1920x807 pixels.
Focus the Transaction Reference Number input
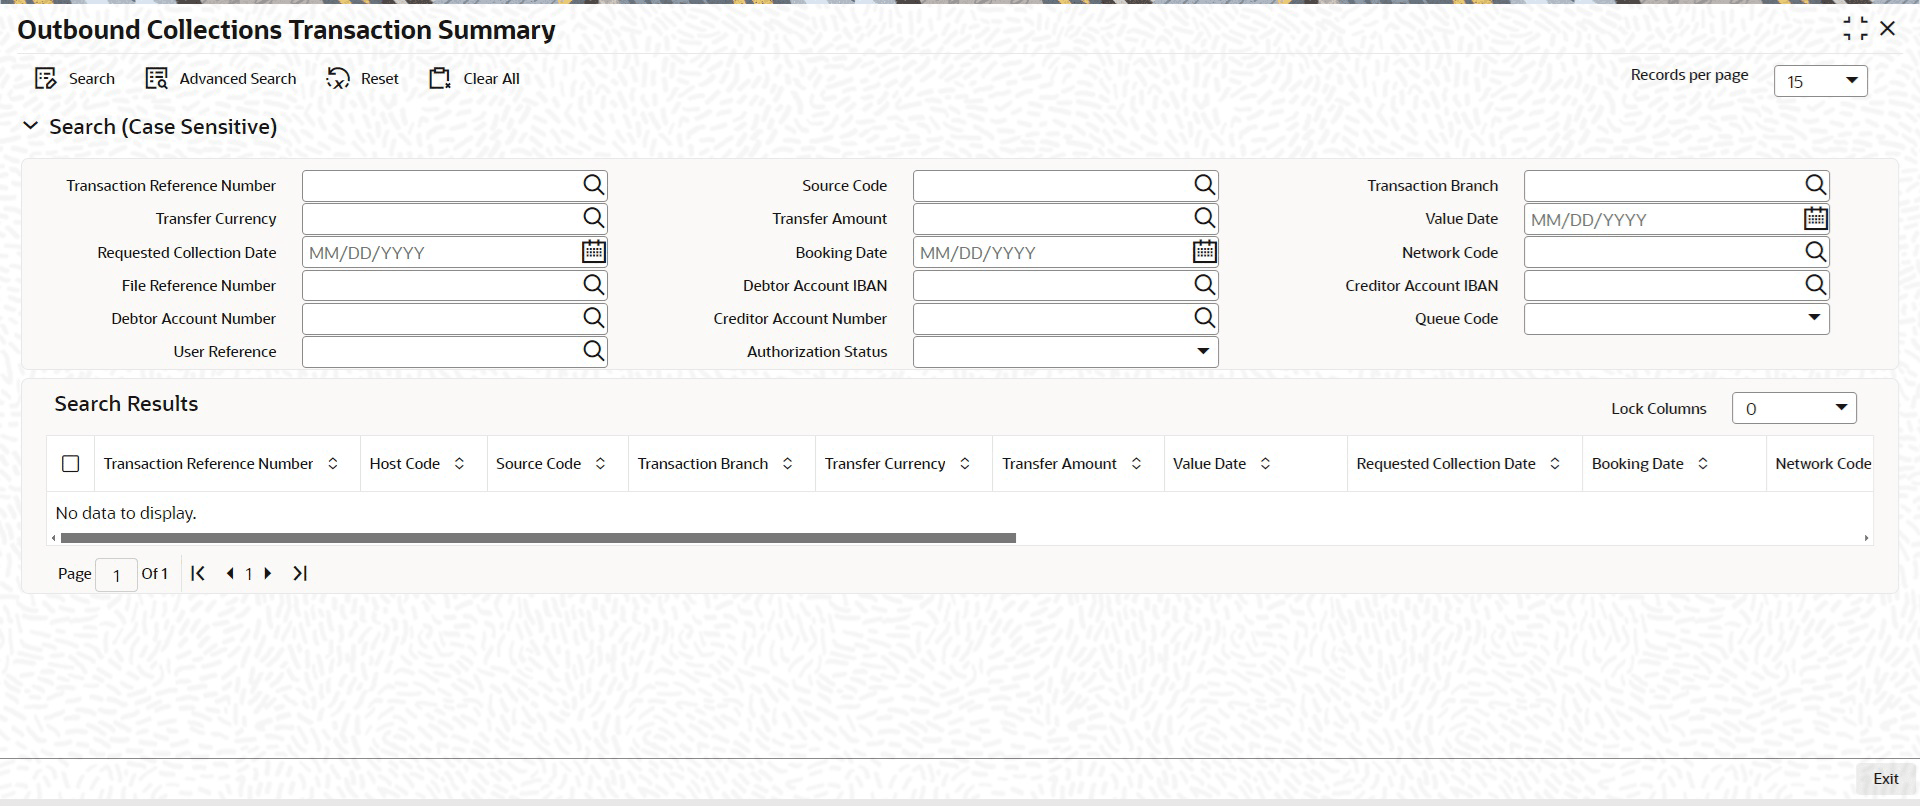coord(442,185)
